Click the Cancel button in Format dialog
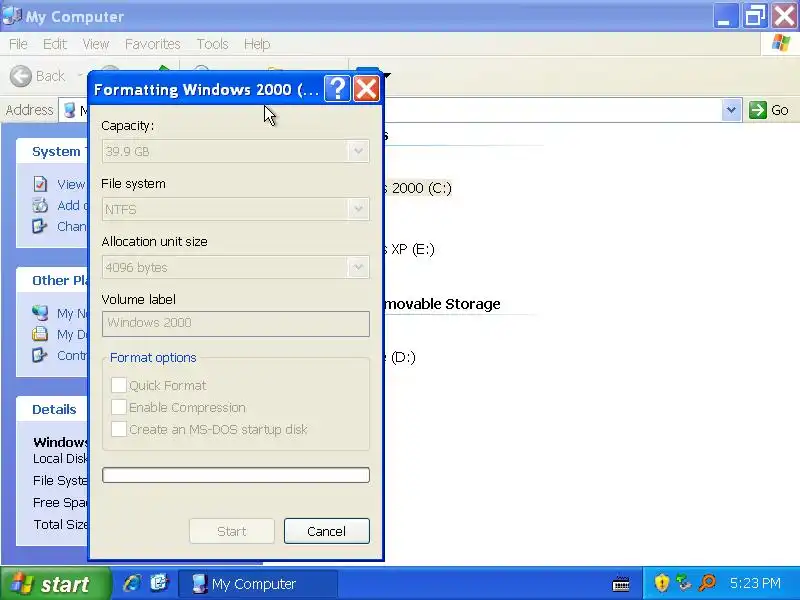 (327, 531)
